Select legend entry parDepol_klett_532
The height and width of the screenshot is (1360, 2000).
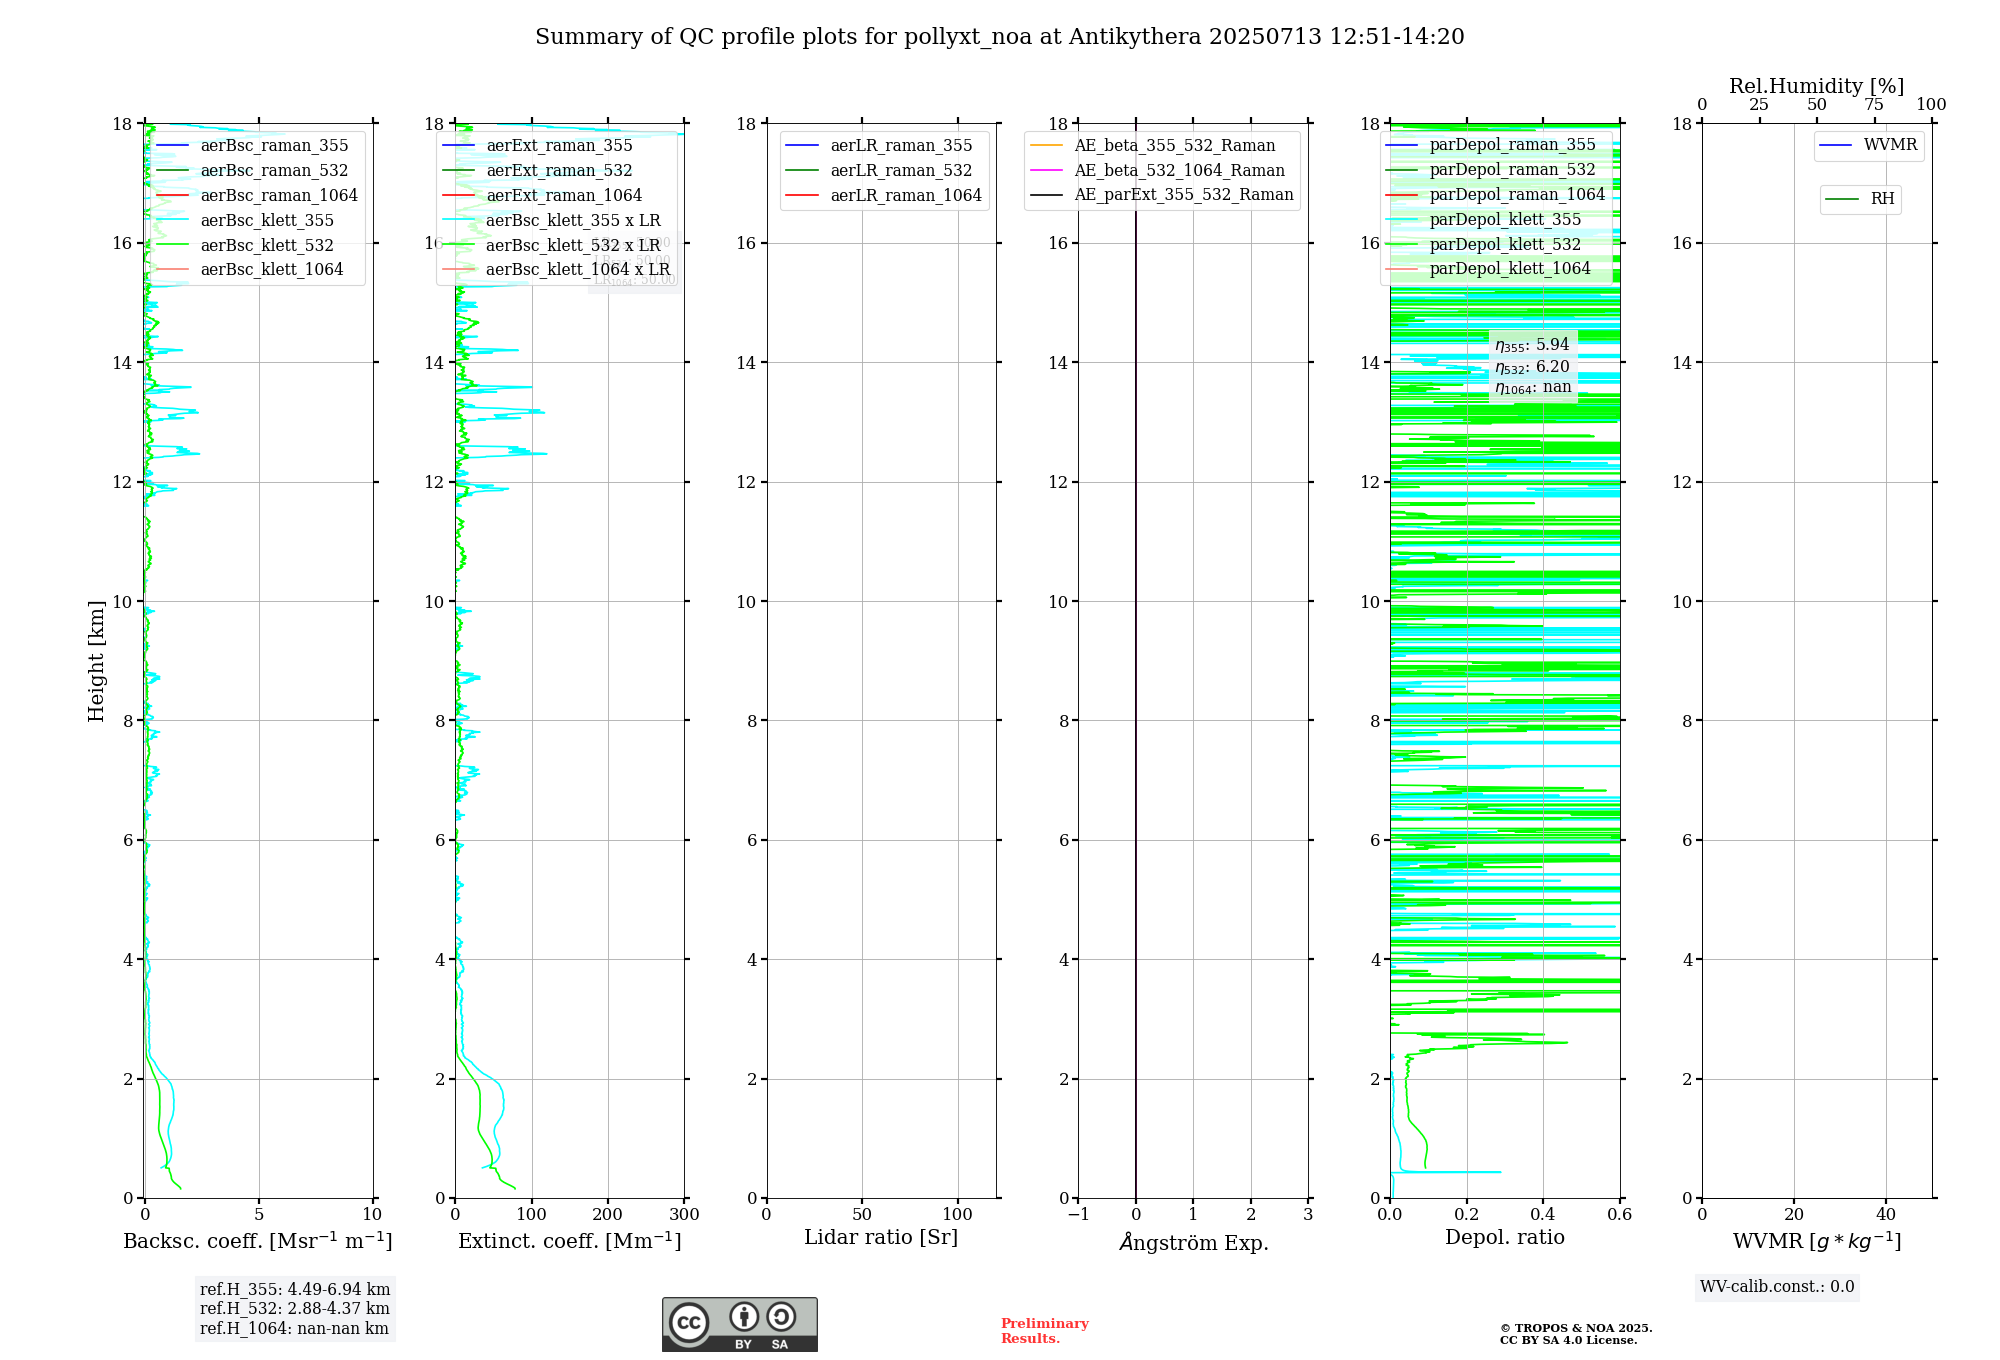point(1484,245)
